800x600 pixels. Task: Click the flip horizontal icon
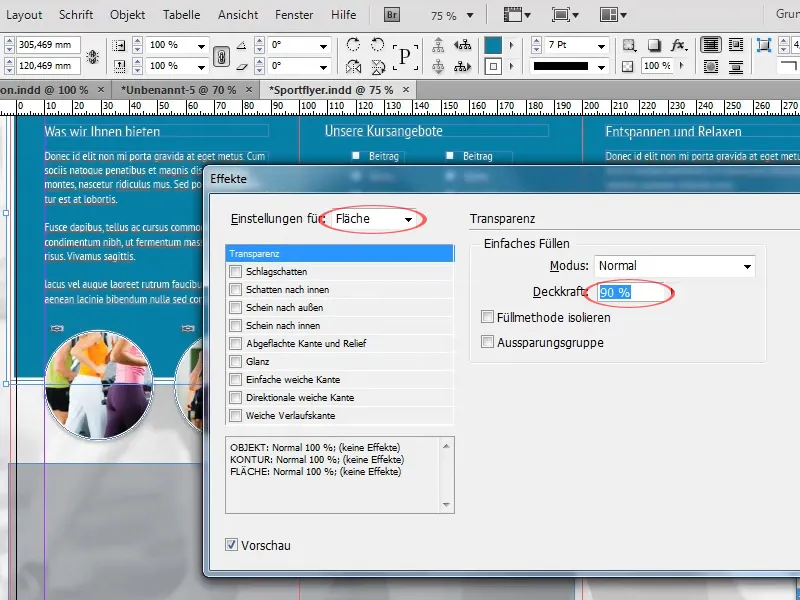pos(353,66)
